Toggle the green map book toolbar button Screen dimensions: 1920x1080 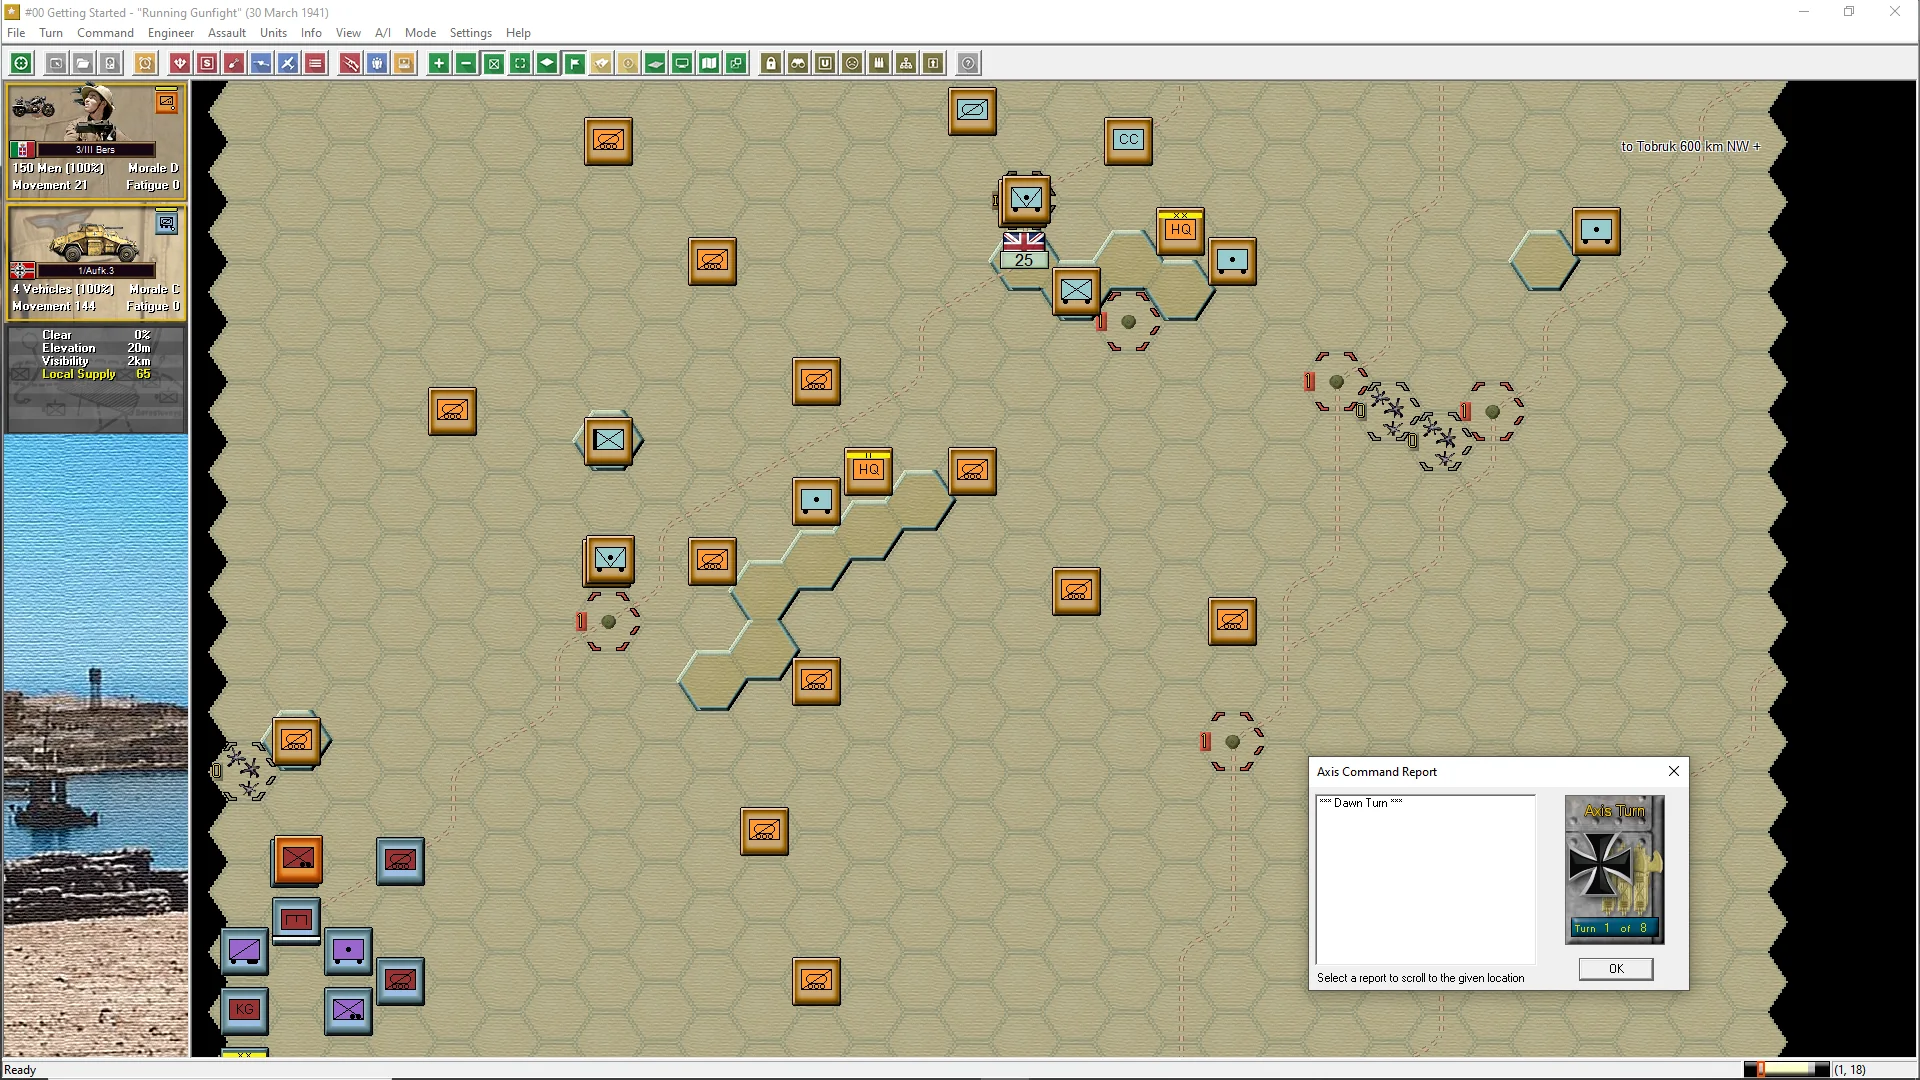[x=709, y=63]
